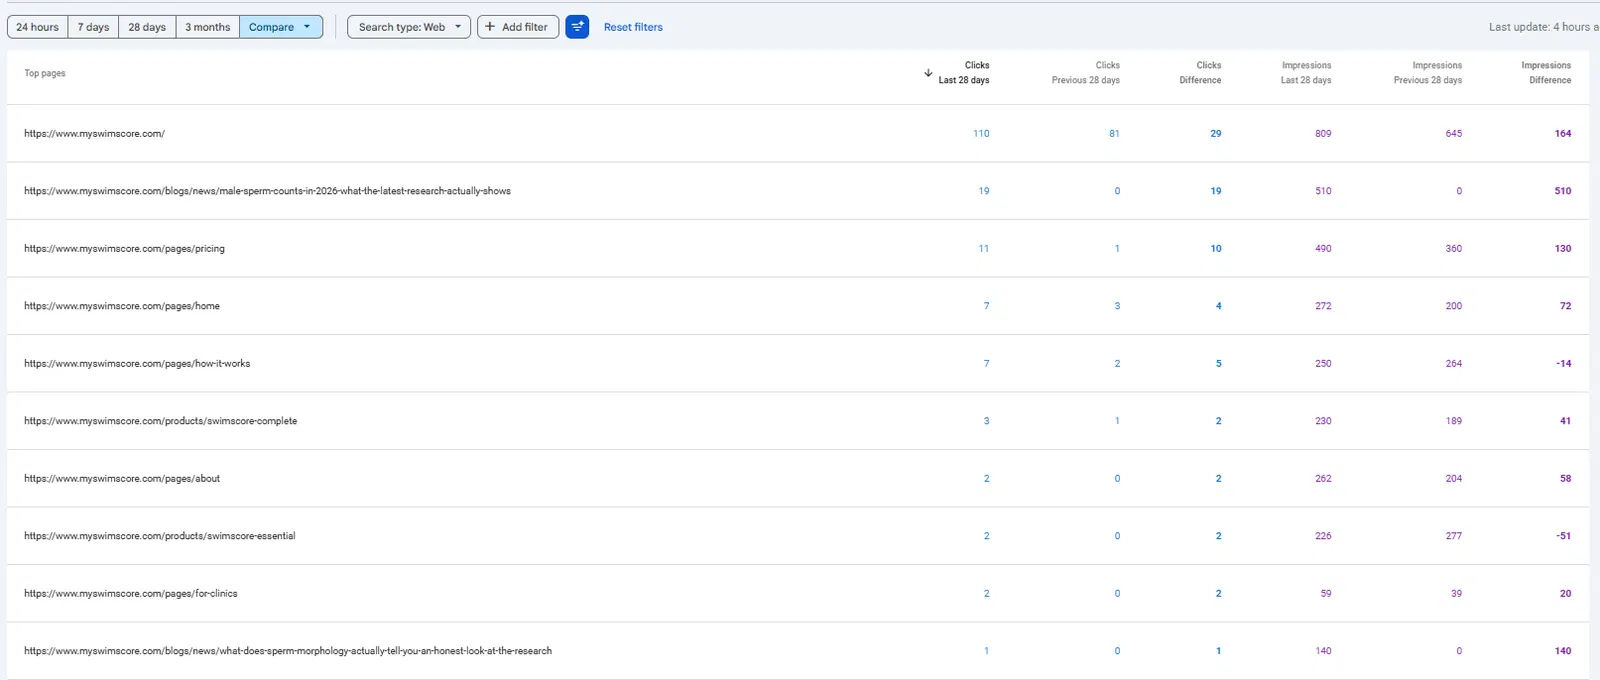
Task: Click the 272 impressions value for pages/home
Action: coord(1323,306)
